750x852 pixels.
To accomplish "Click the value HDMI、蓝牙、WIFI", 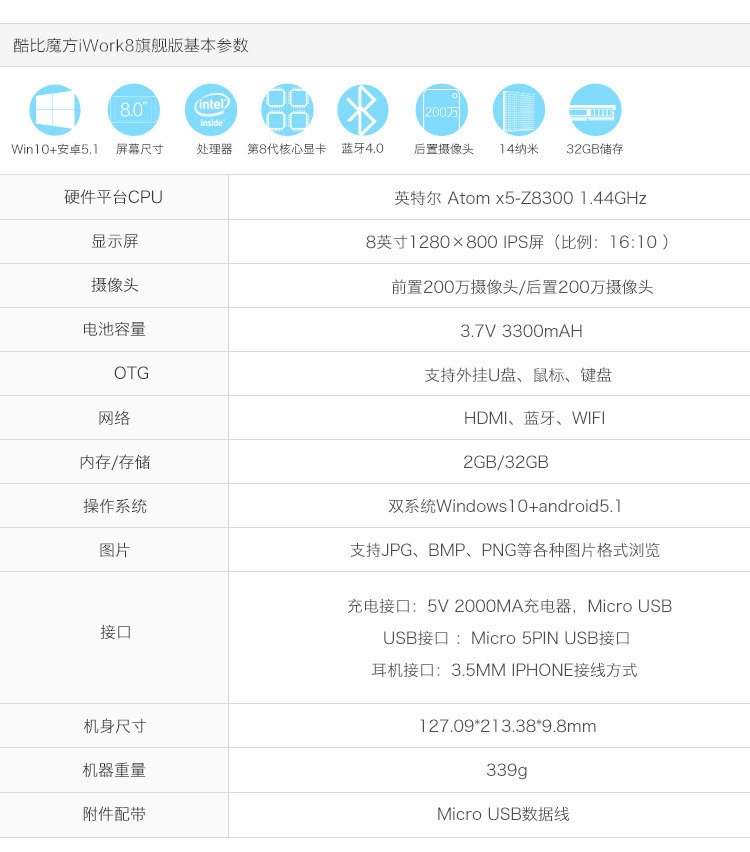I will coord(534,418).
